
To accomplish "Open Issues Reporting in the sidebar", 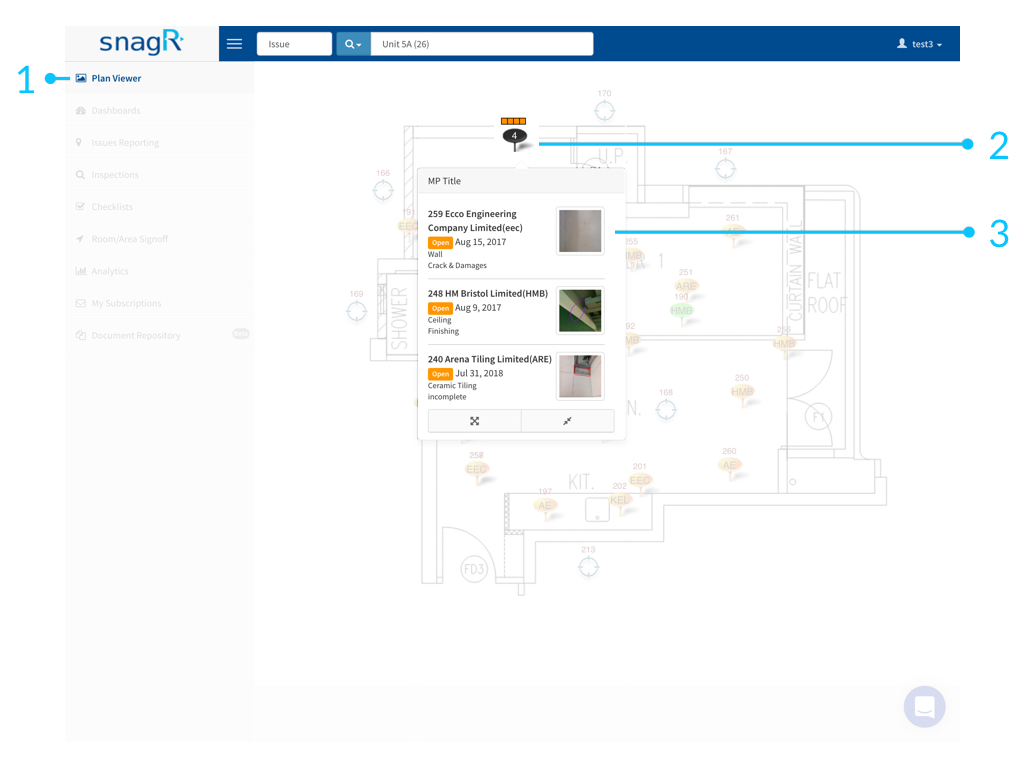I will click(x=159, y=142).
